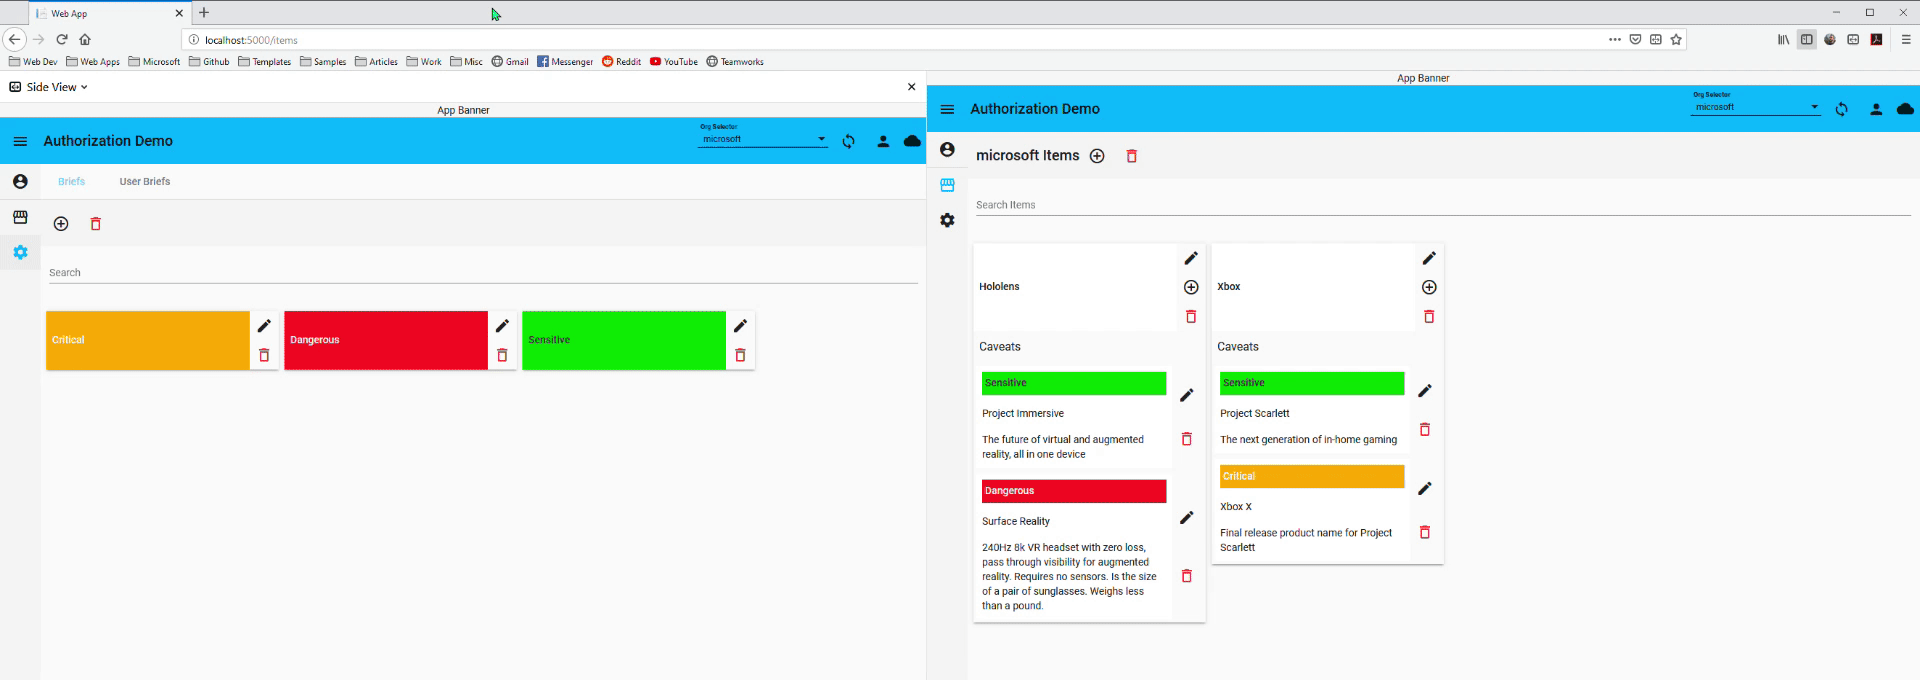Delete the Sensitive brief

pyautogui.click(x=740, y=355)
